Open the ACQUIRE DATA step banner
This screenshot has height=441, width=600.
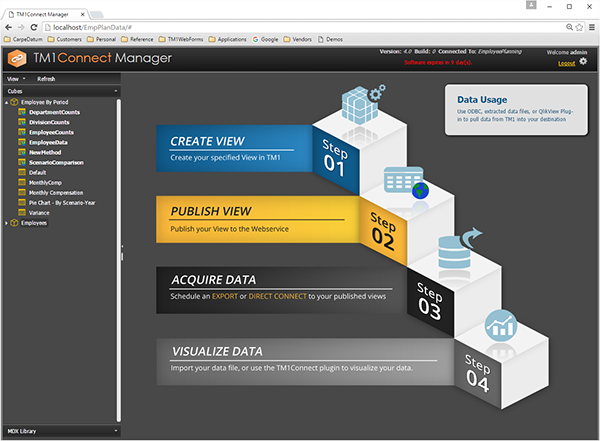(281, 290)
